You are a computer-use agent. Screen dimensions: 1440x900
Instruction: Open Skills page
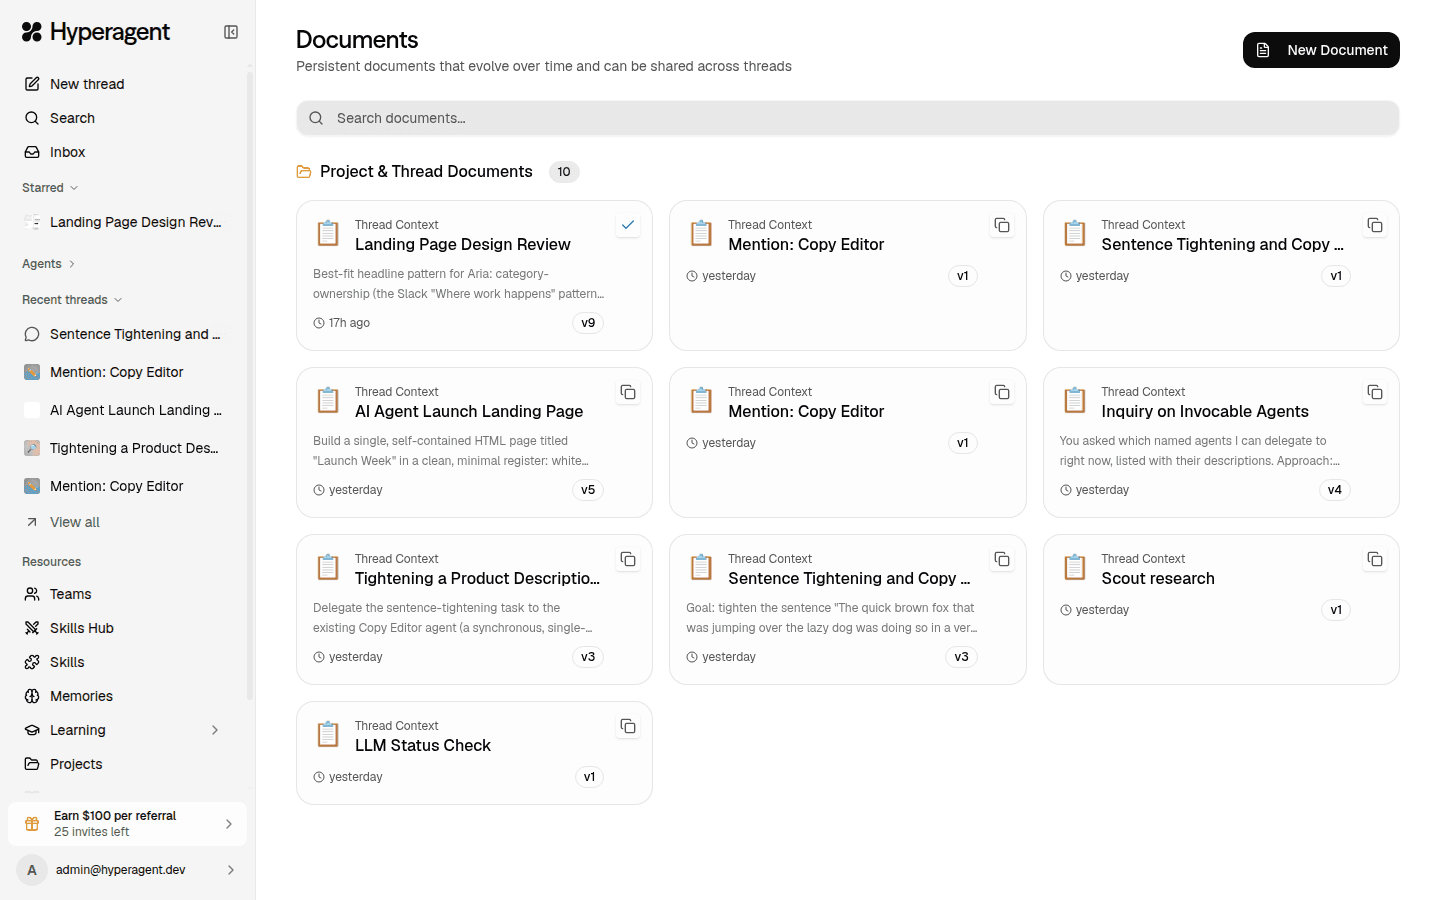(123, 662)
